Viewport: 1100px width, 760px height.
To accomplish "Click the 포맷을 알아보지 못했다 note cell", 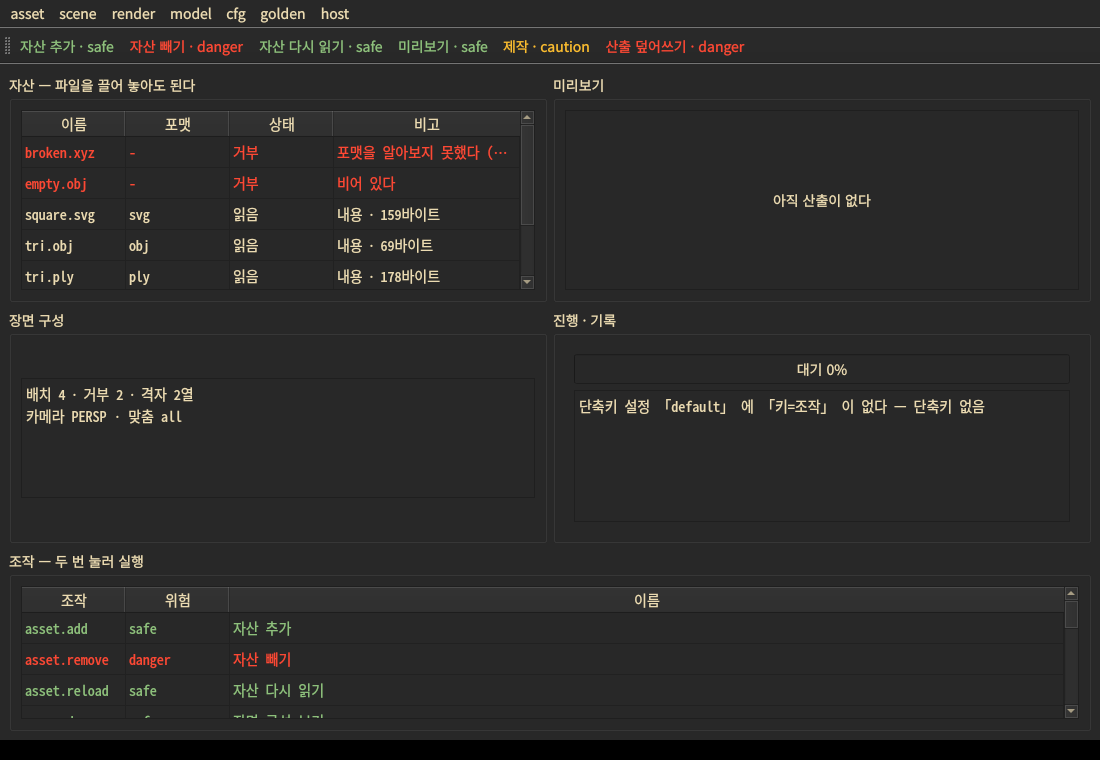I will [427, 152].
